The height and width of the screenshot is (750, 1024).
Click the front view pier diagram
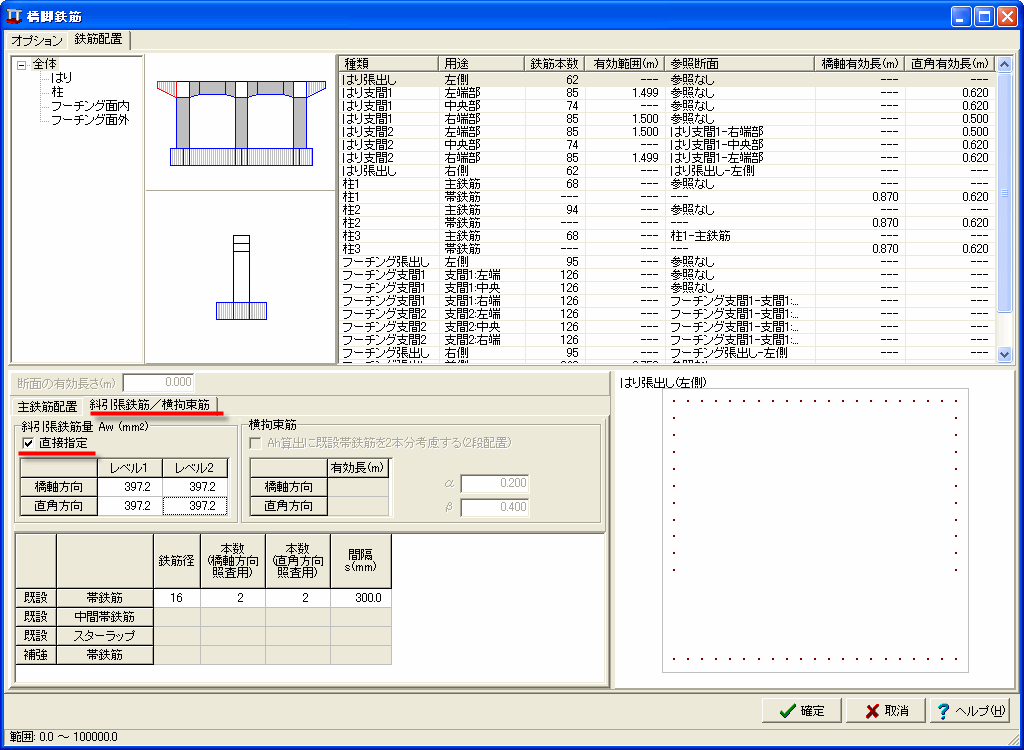click(x=241, y=123)
